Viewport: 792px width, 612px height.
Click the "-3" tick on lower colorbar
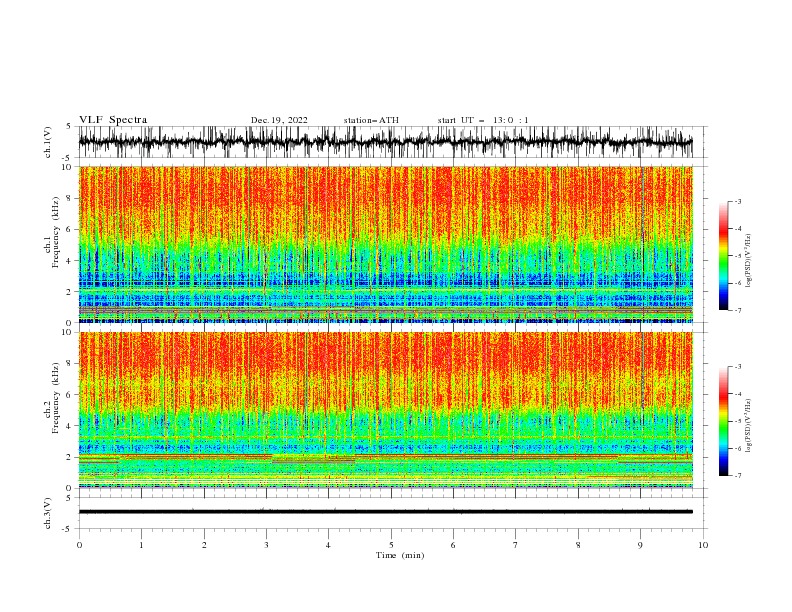tap(737, 367)
